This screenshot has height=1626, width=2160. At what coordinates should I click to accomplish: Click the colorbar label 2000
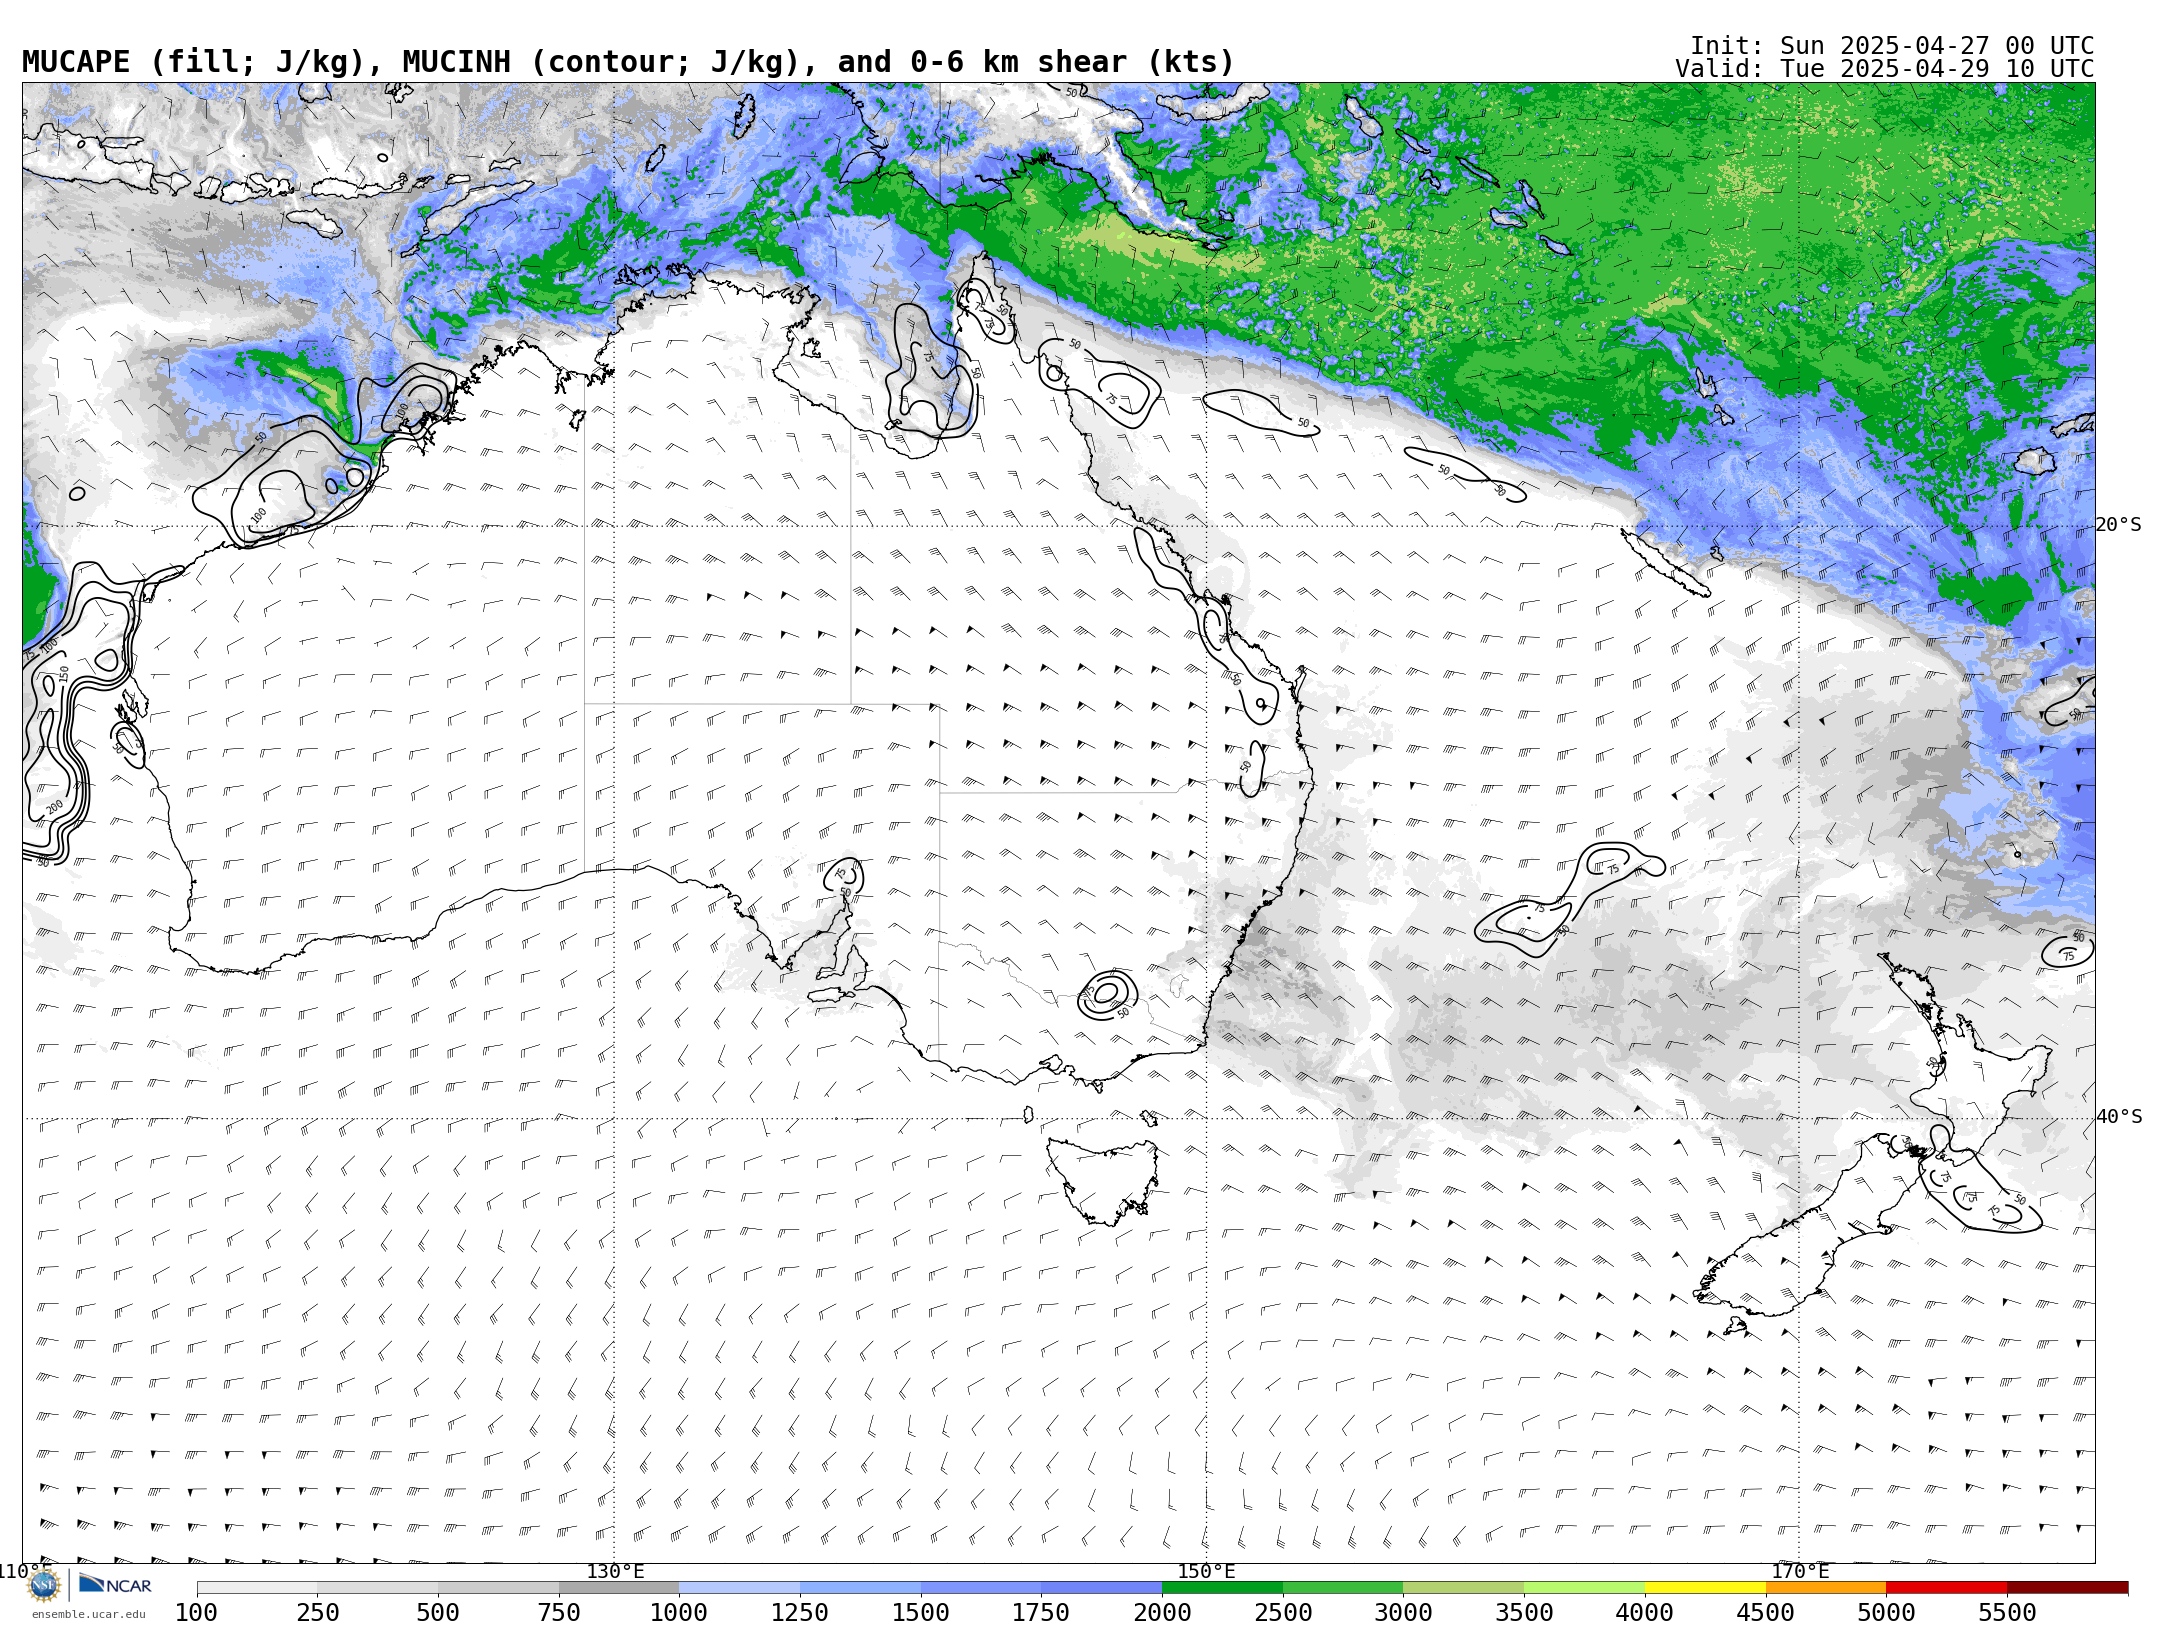[1162, 1612]
